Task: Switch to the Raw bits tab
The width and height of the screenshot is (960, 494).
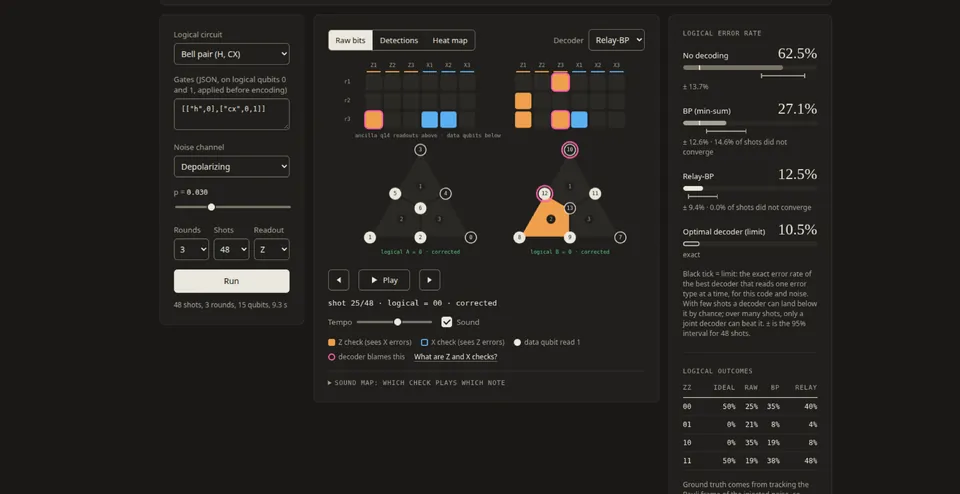Action: pos(350,40)
